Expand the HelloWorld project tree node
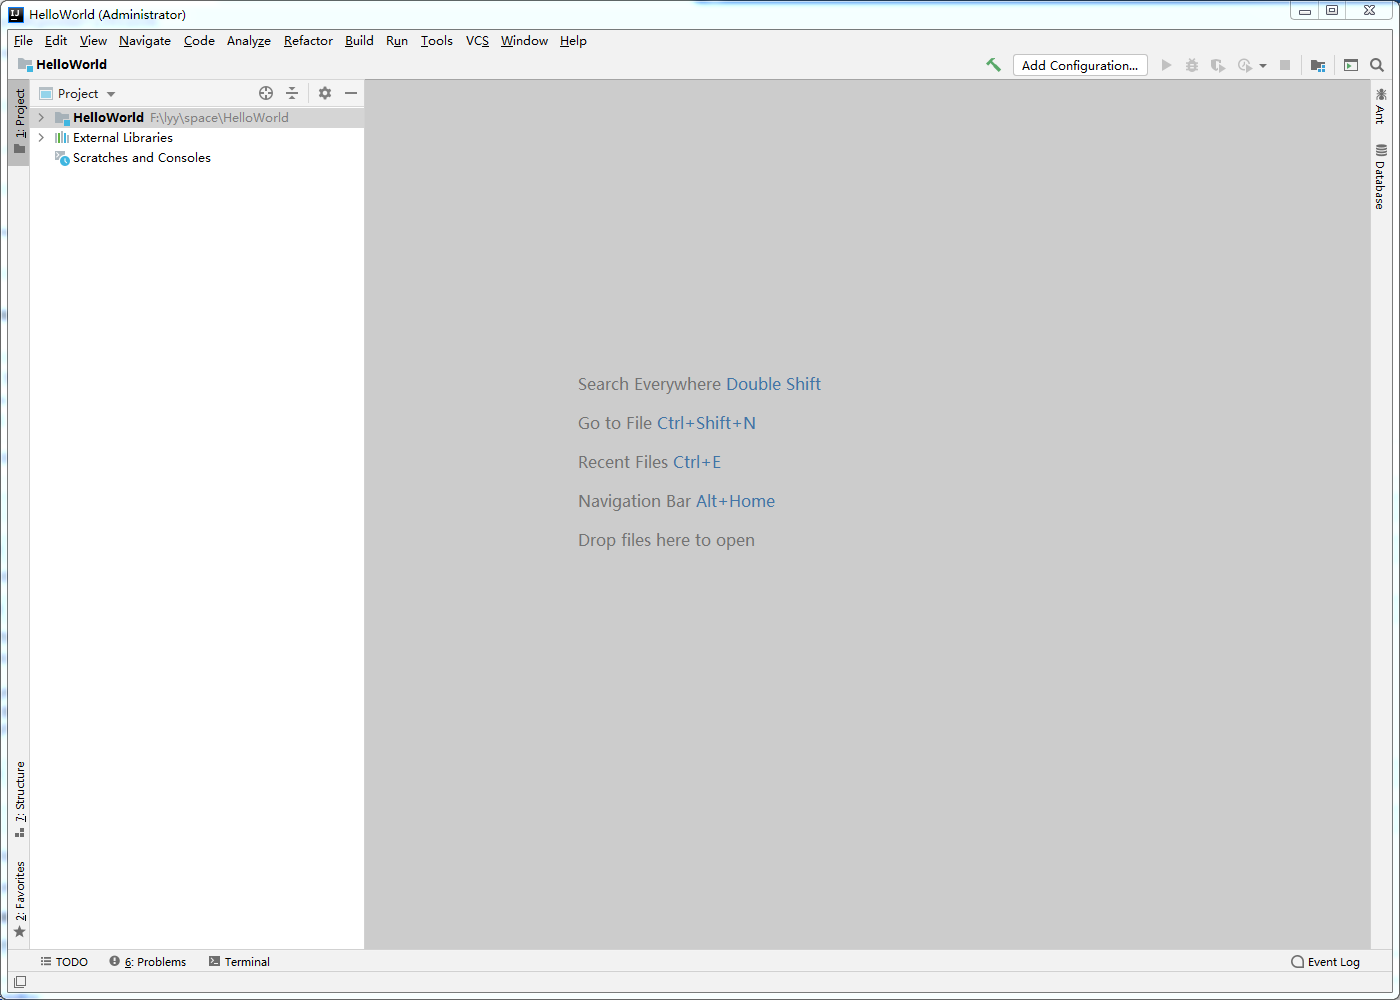 tap(41, 117)
